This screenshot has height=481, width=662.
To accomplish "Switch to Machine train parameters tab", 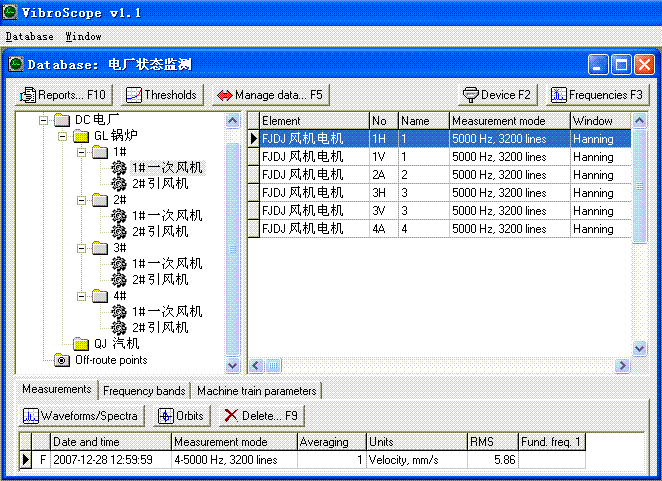I will [256, 391].
